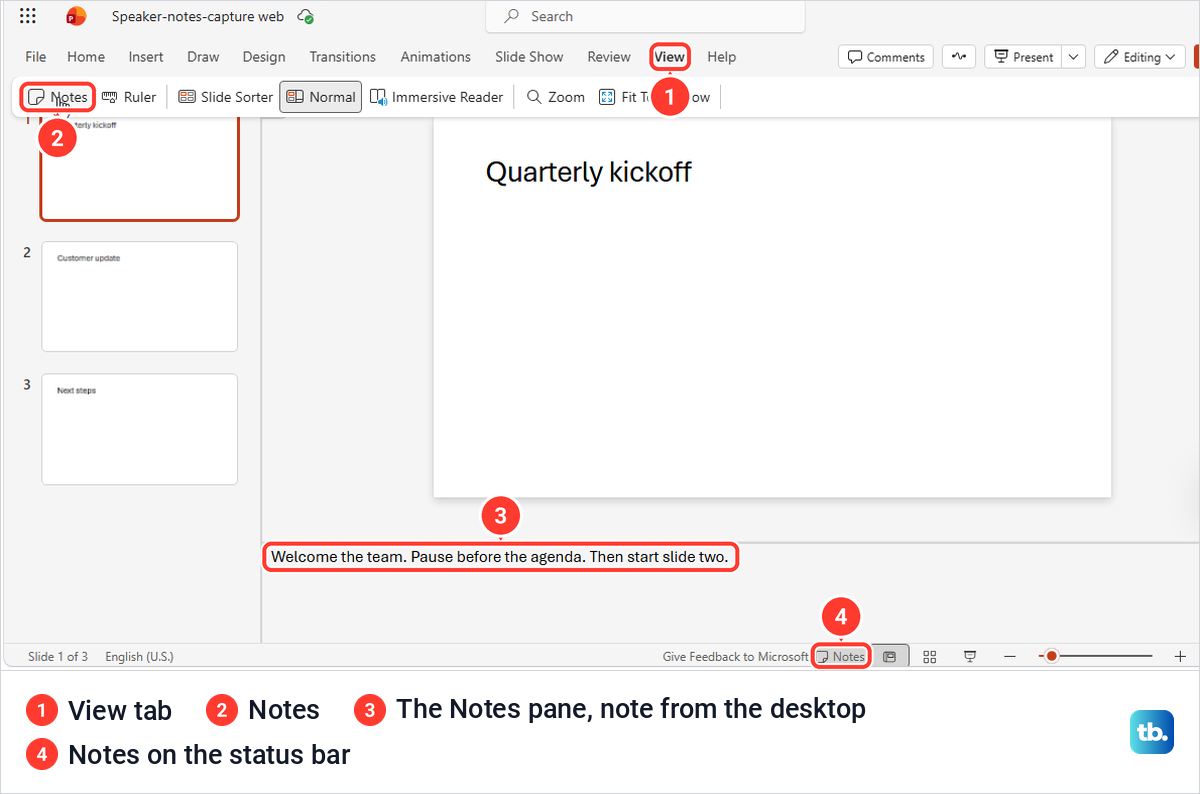Switch to the Draw tab
Image resolution: width=1200 pixels, height=794 pixels.
click(203, 57)
